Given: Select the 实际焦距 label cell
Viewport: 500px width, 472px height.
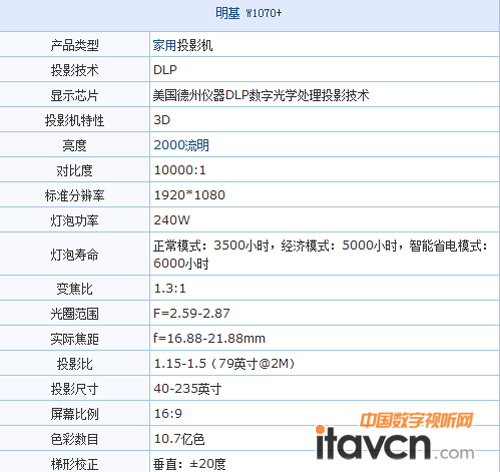Looking at the screenshot, I should point(74,338).
